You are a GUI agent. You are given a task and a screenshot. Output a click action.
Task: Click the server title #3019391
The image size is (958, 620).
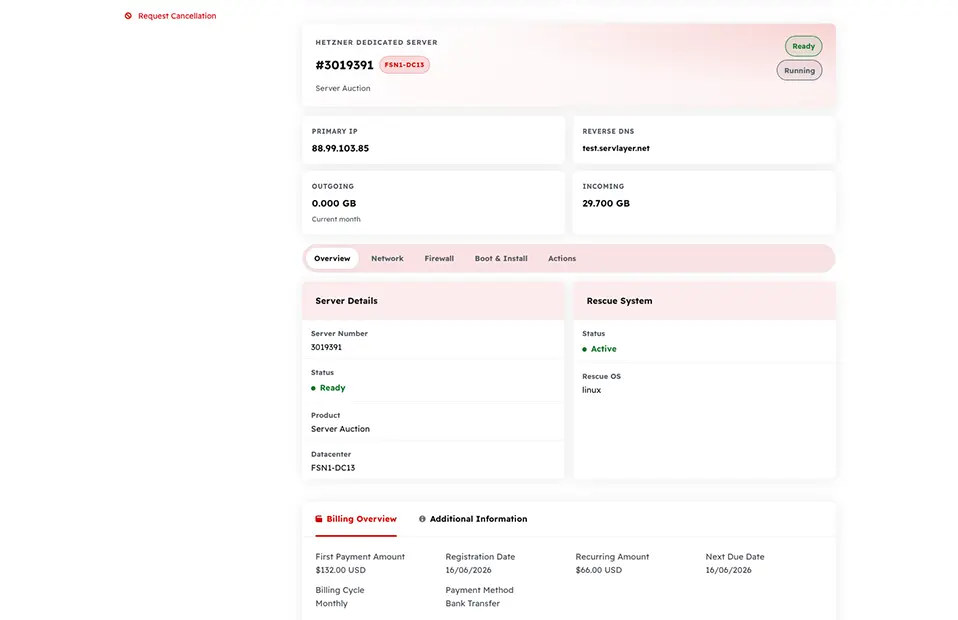pos(345,65)
